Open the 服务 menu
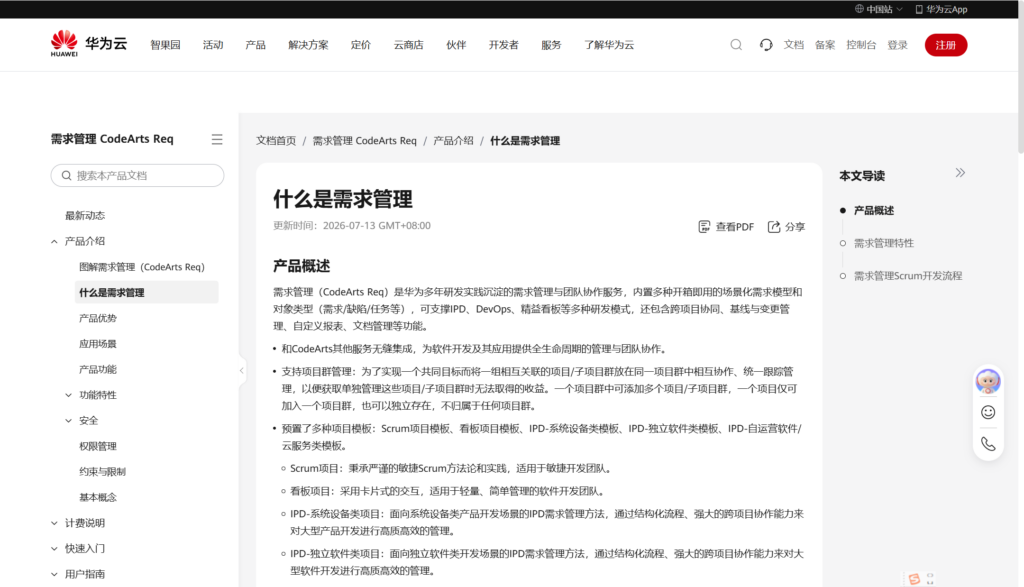 (x=551, y=44)
